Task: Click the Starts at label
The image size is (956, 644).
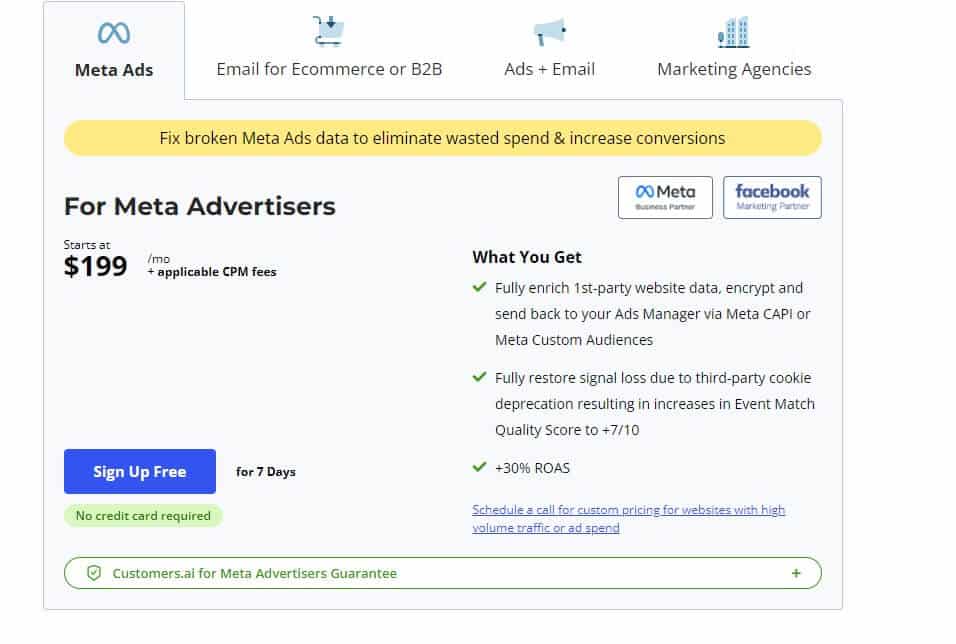Action: point(87,245)
